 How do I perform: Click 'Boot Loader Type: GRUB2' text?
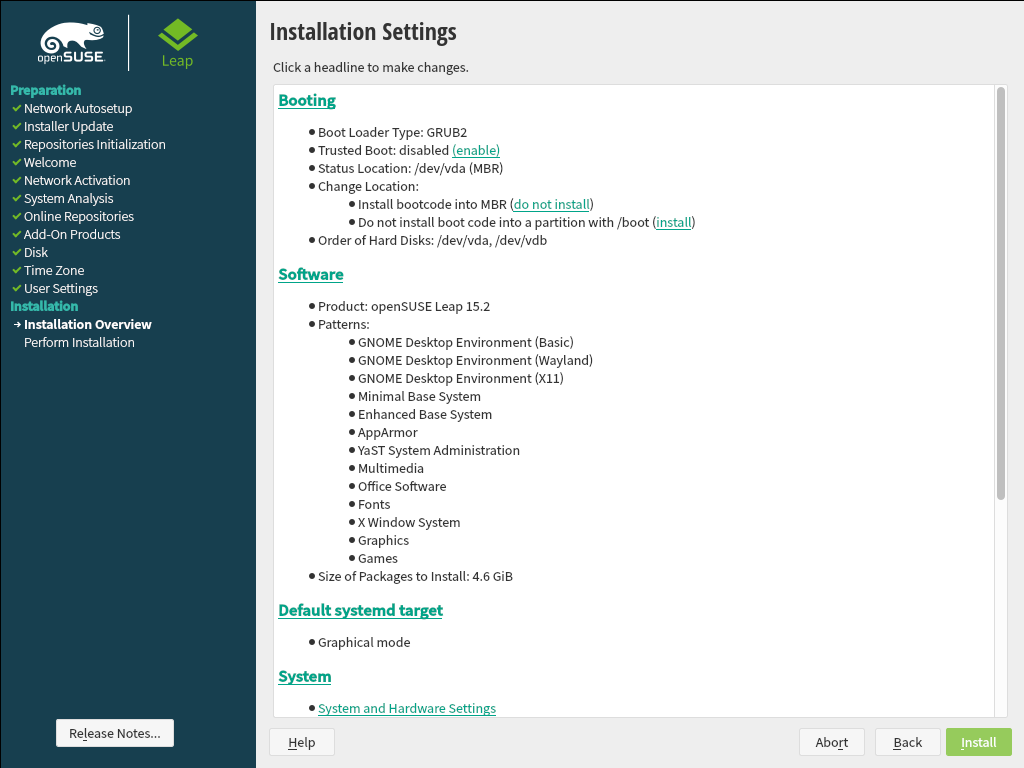(x=392, y=133)
